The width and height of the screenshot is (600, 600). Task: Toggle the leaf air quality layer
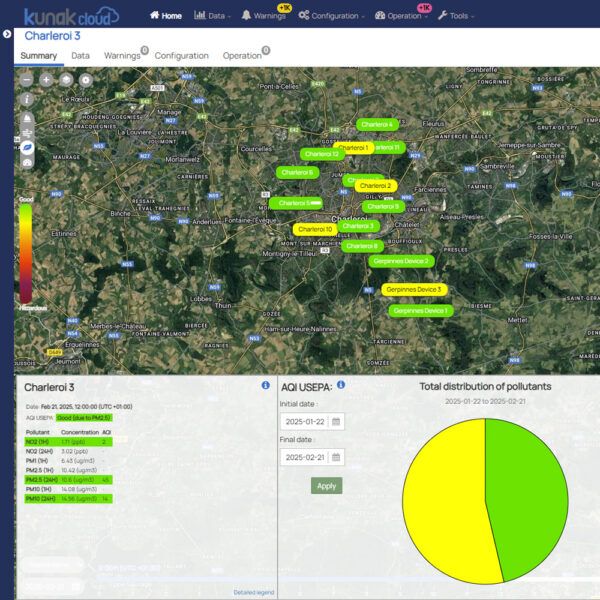27,147
